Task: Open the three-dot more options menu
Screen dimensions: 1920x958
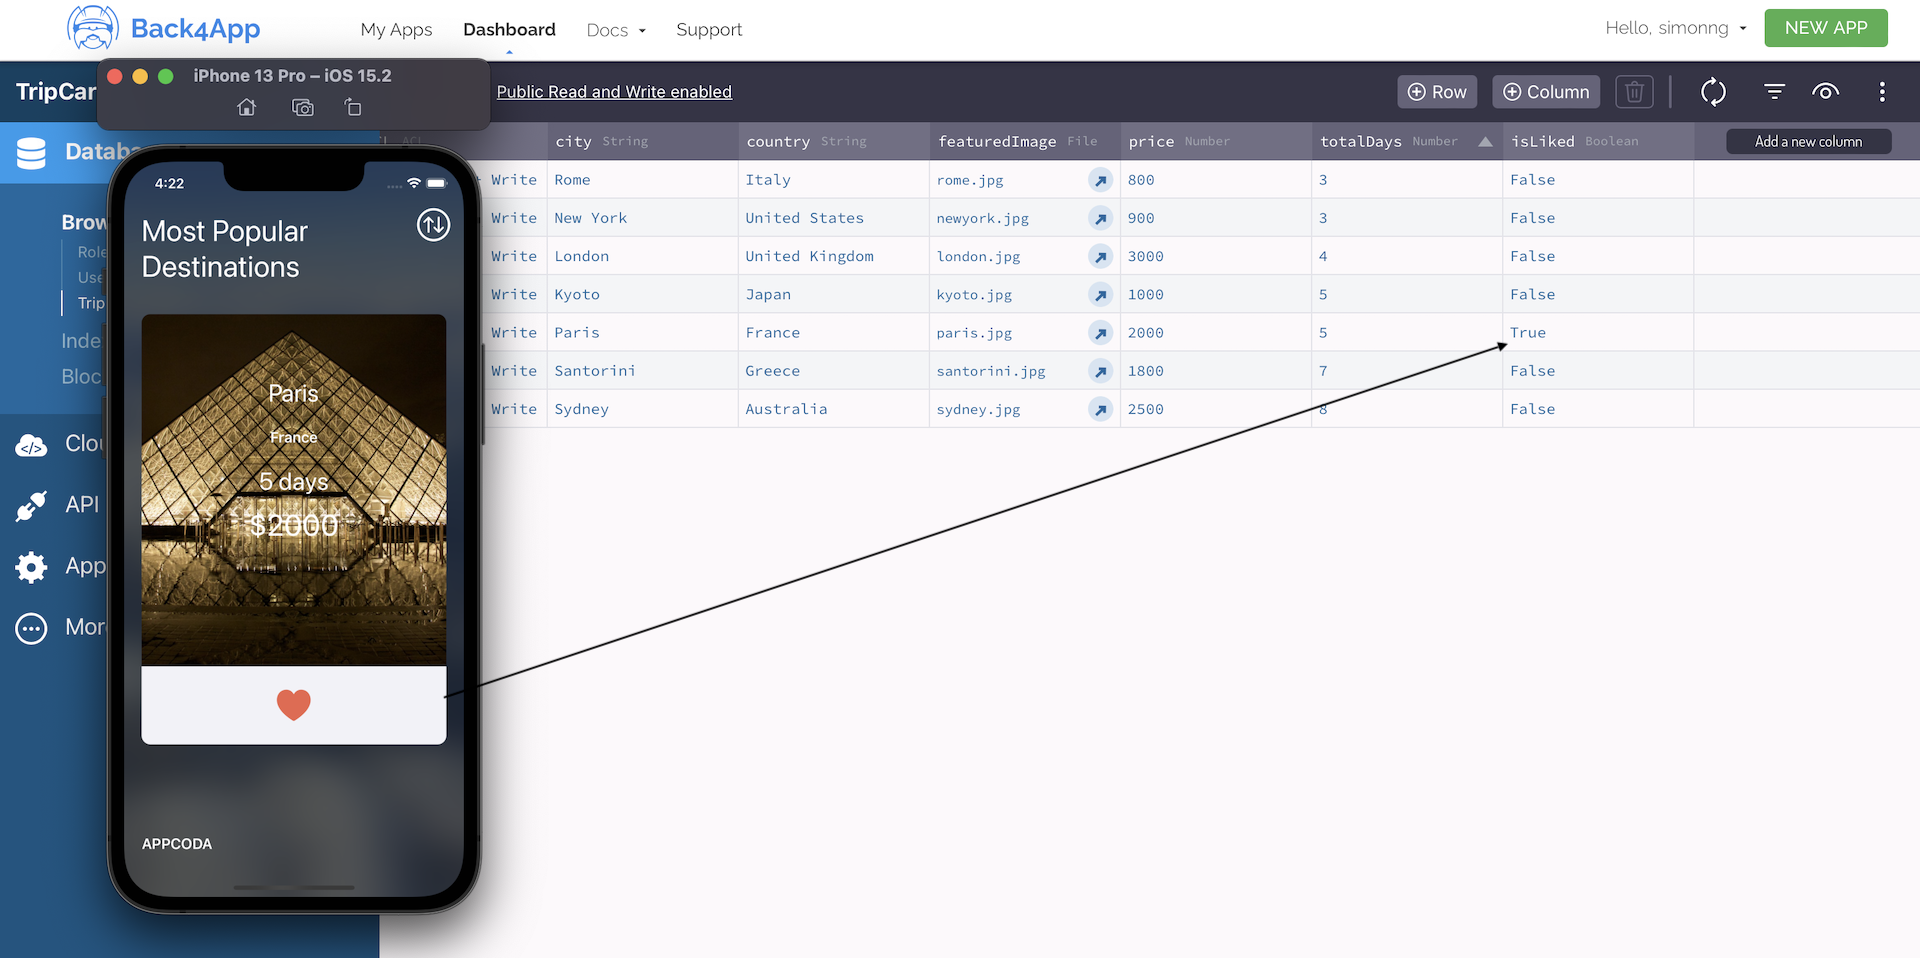Action: coord(1881,92)
